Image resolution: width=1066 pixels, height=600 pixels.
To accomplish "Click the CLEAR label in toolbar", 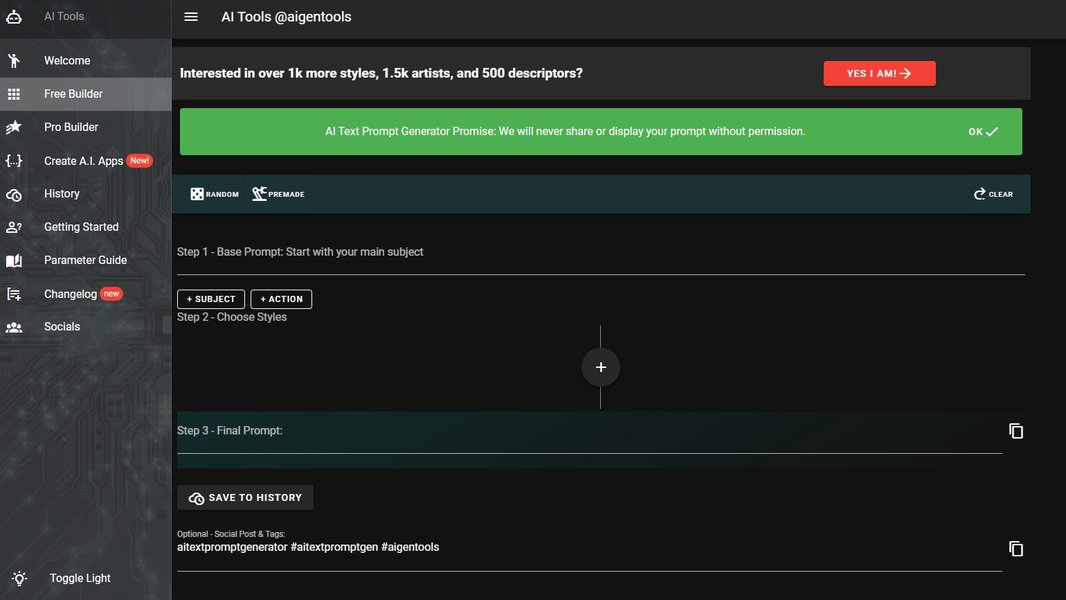I will 1000,194.
